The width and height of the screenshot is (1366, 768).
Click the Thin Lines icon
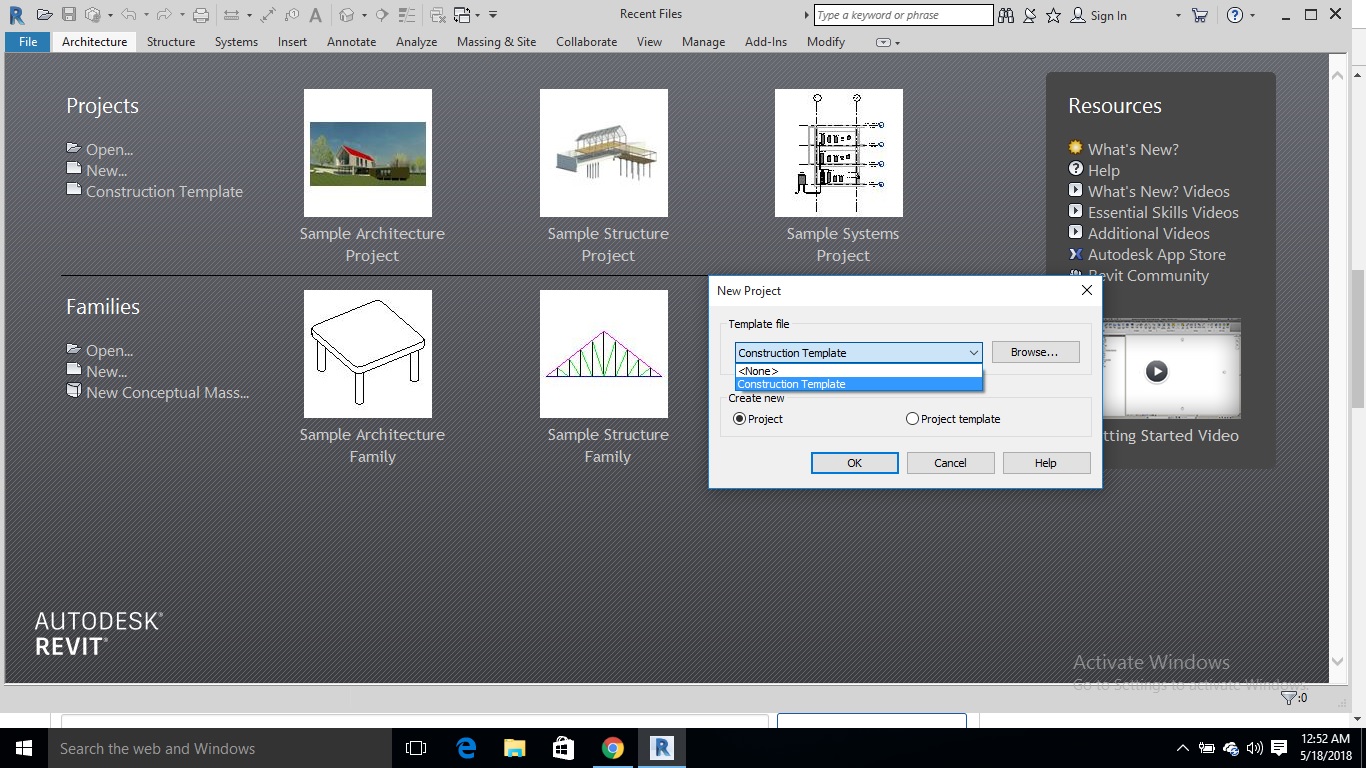pos(406,15)
